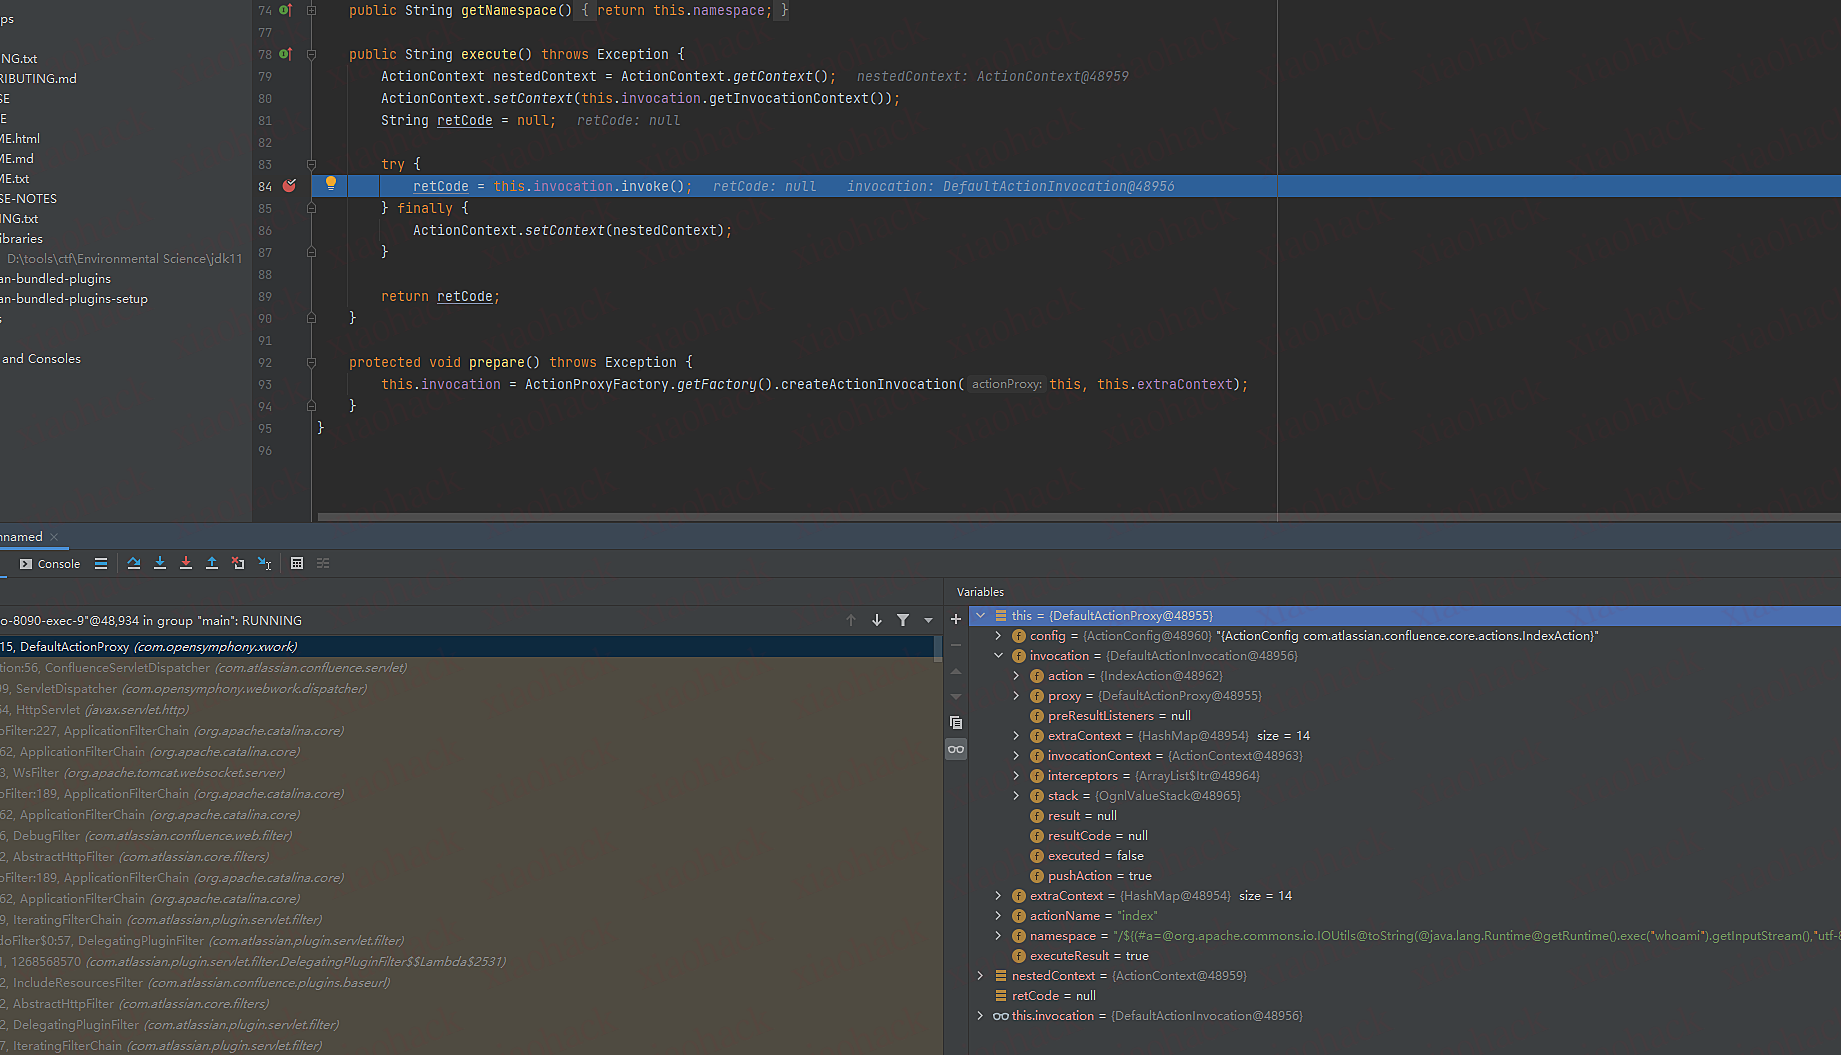This screenshot has width=1841, height=1055.
Task: Open the jdk11 library path entry
Action: (x=125, y=259)
